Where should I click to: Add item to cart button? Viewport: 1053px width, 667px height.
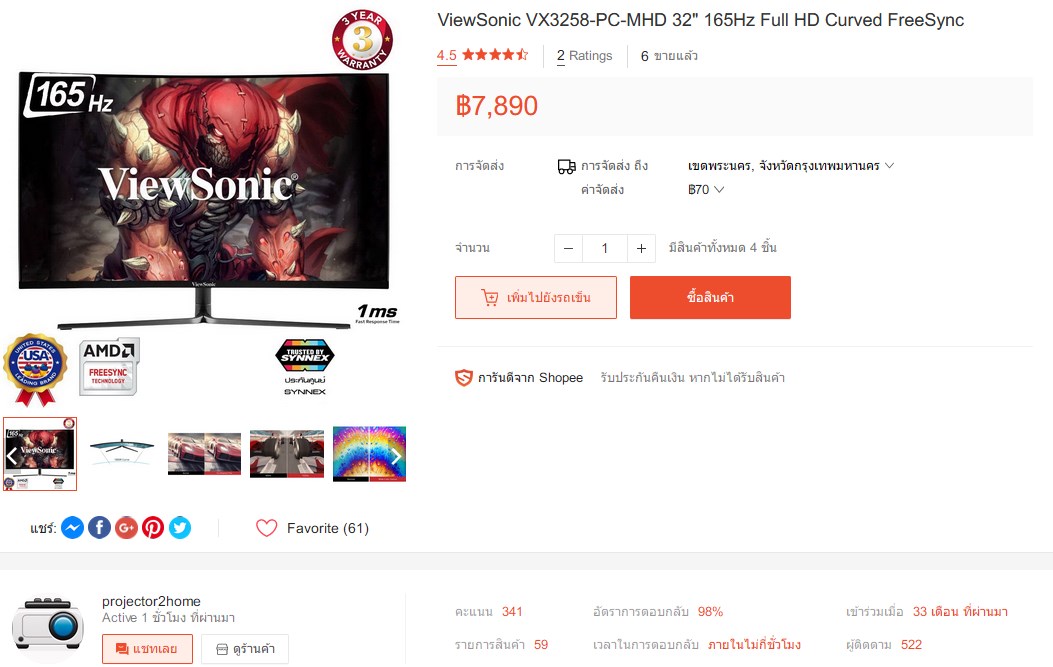click(536, 298)
